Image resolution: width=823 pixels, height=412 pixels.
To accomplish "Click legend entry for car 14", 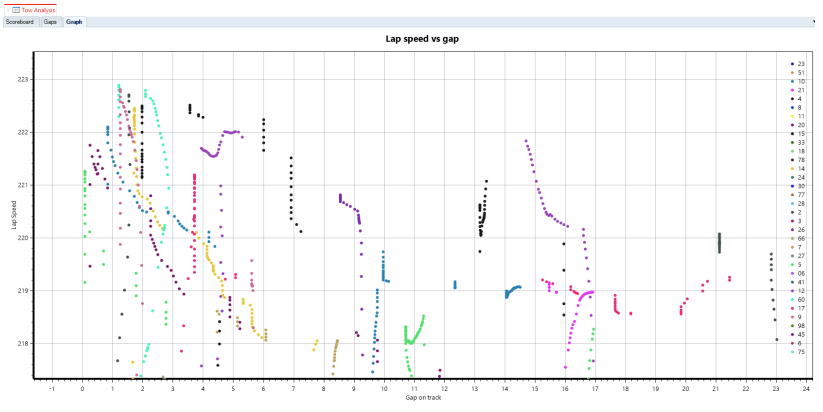I will click(x=798, y=169).
